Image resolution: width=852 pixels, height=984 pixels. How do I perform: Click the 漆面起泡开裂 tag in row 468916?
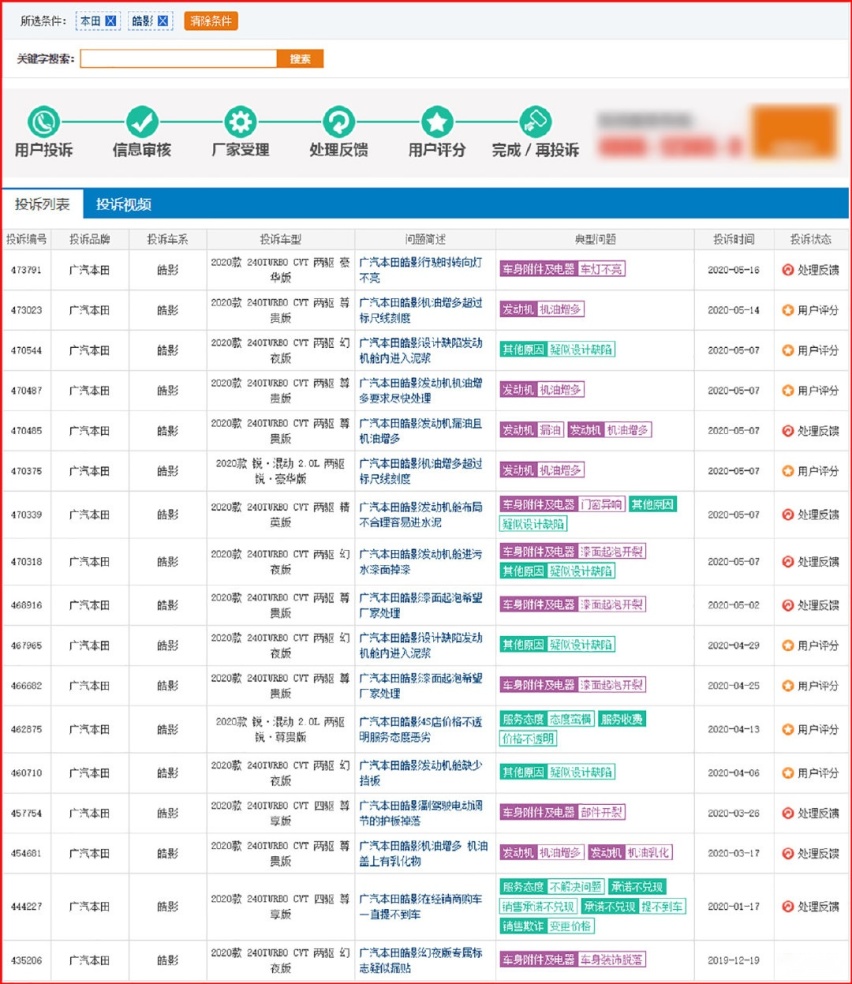tap(611, 604)
